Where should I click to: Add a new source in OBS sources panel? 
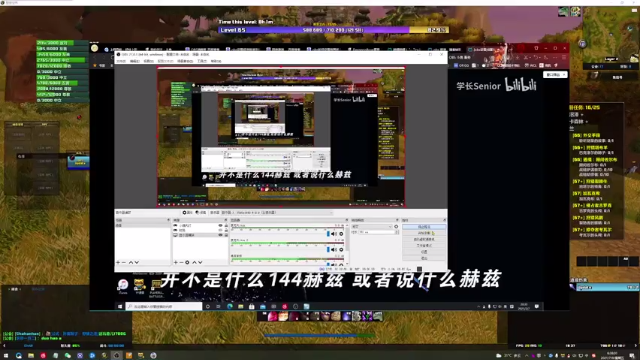(x=176, y=262)
